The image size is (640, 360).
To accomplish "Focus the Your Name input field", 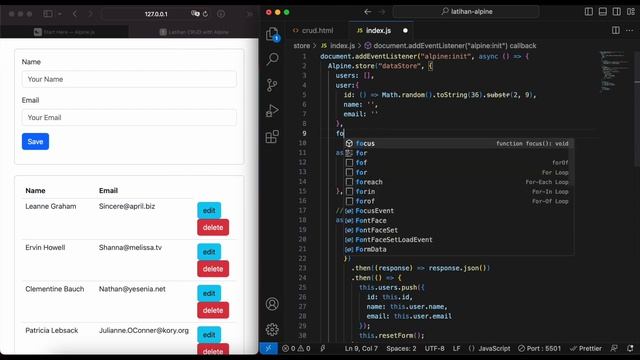I will coord(129,79).
